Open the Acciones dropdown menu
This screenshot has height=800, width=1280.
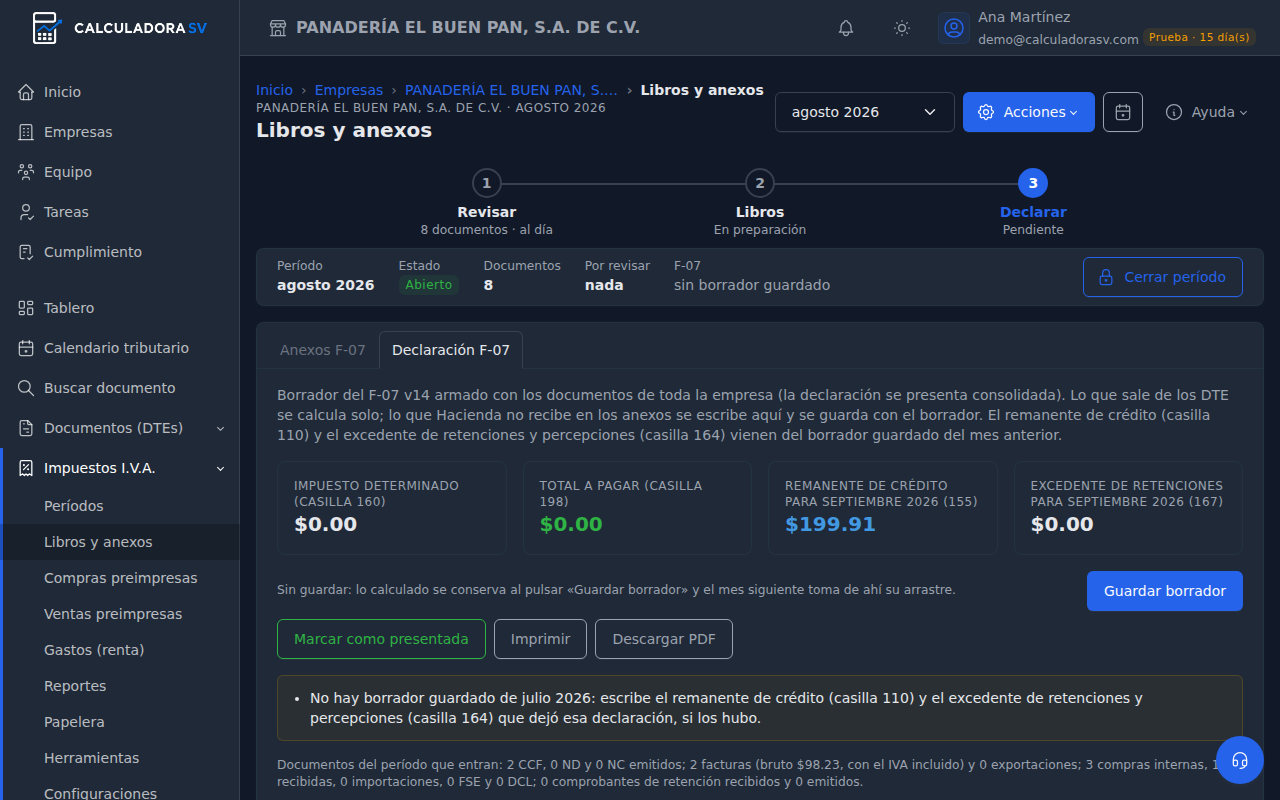1029,112
